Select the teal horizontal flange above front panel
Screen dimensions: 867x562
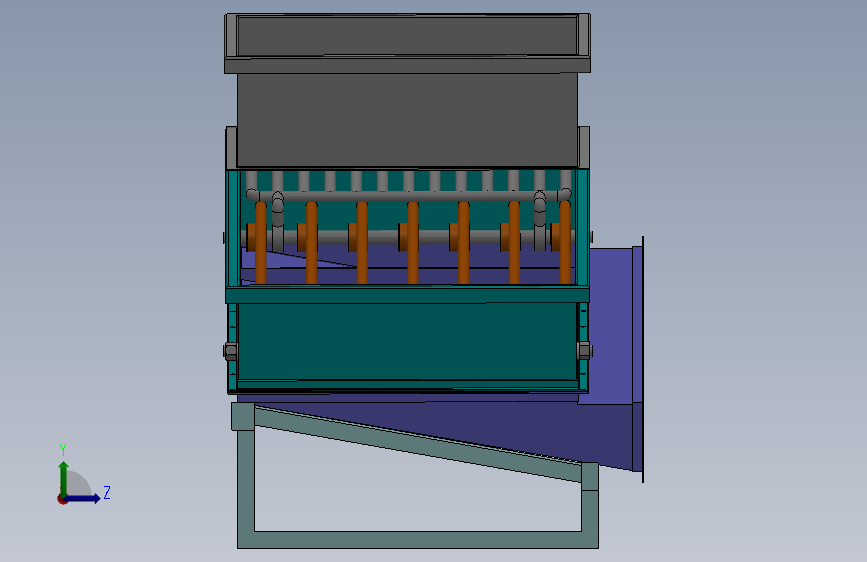point(408,294)
